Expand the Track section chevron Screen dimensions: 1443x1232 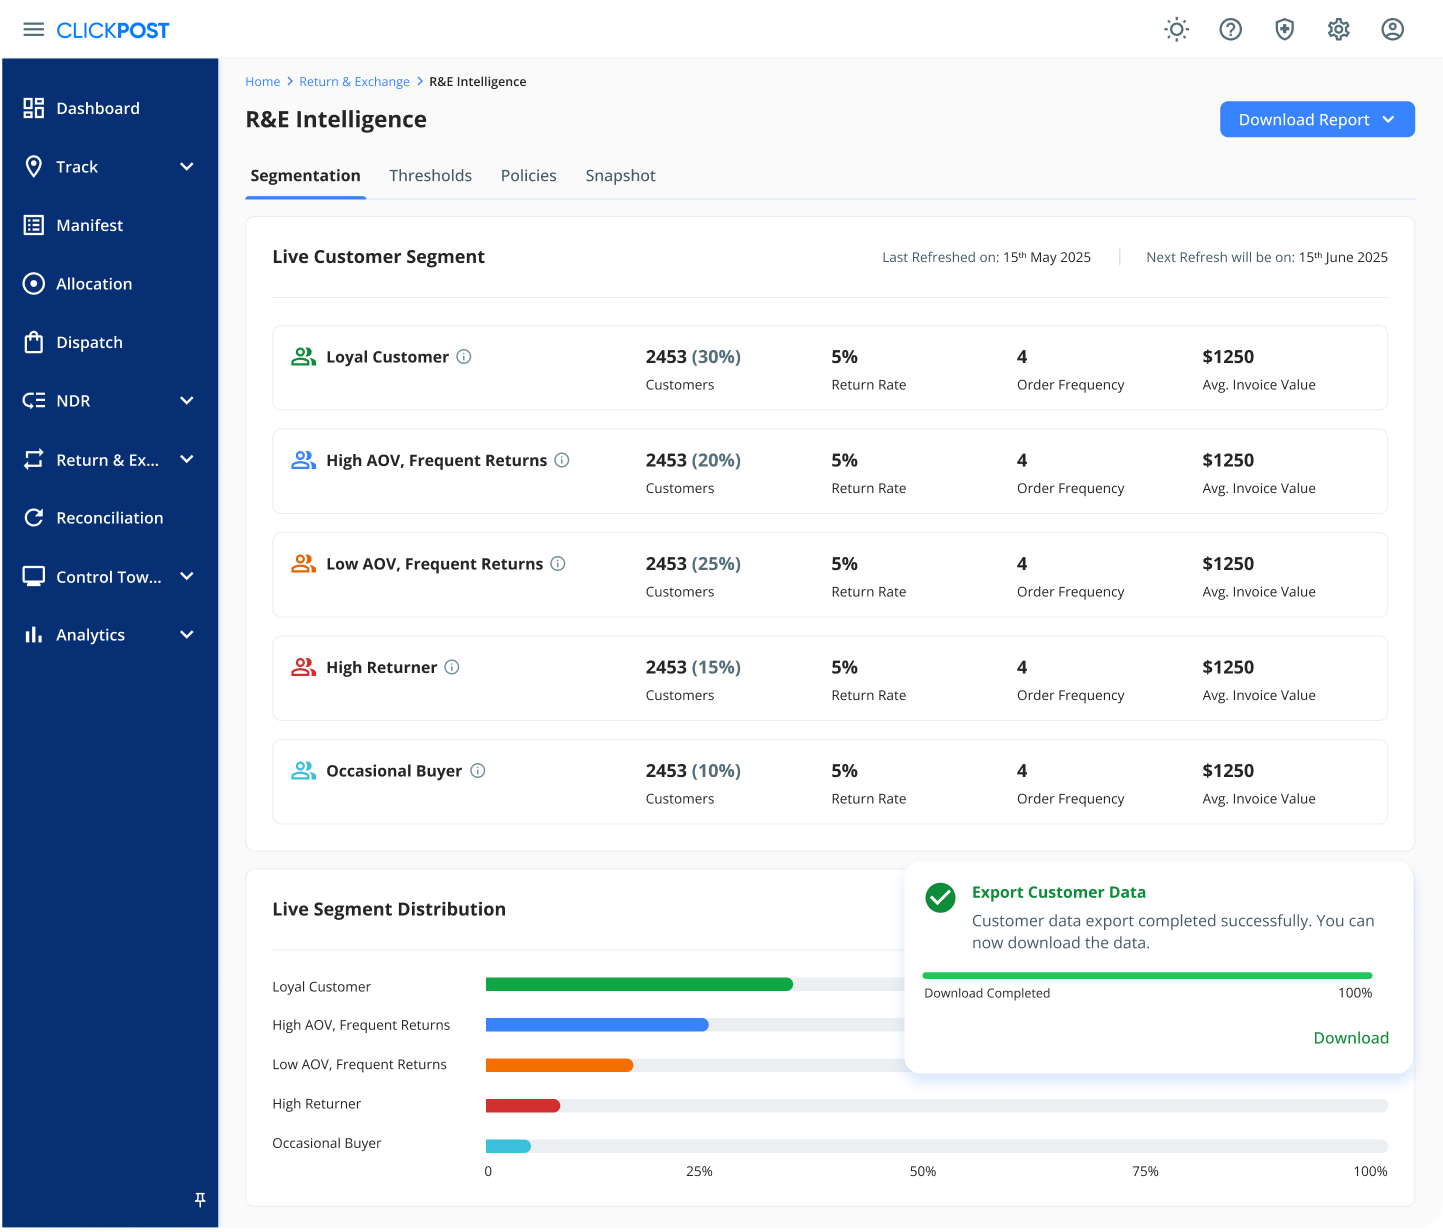(x=187, y=166)
